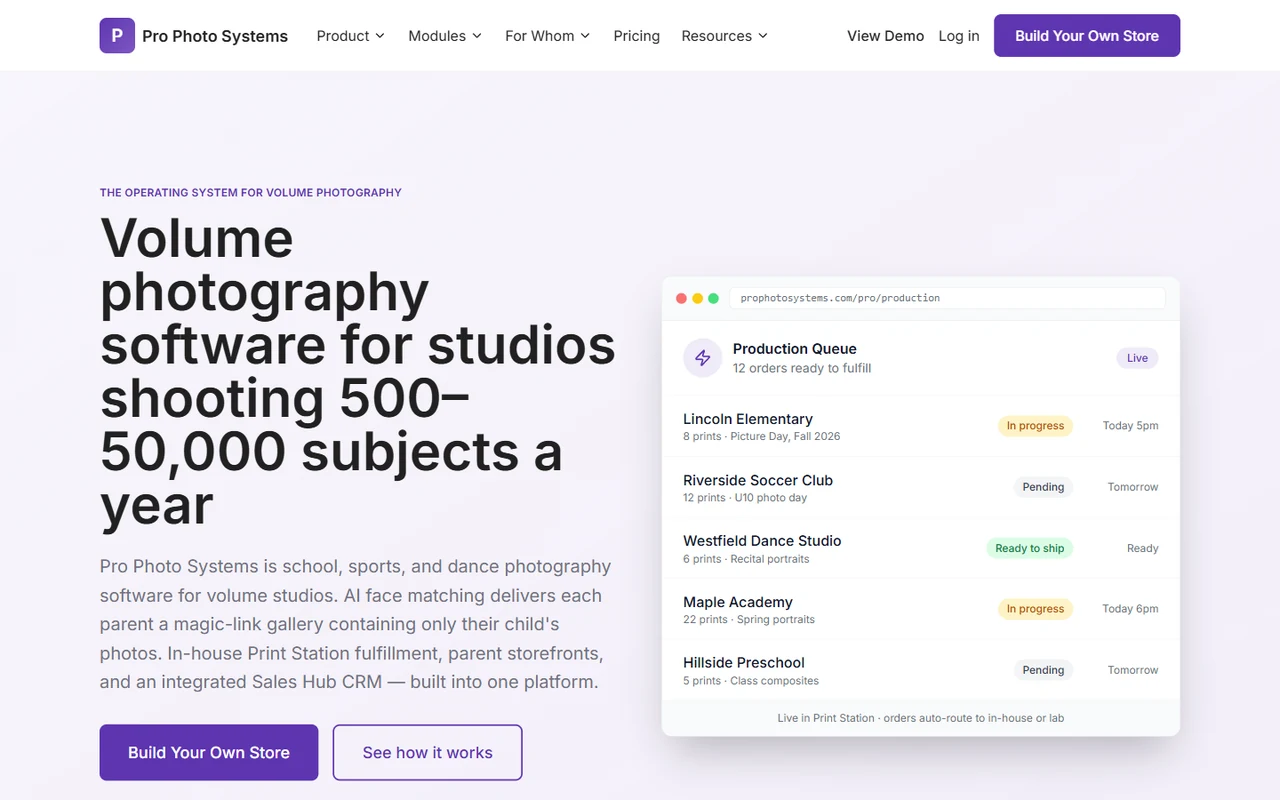Click the red dot in the mock browser window
Image resolution: width=1280 pixels, height=800 pixels.
(x=682, y=298)
